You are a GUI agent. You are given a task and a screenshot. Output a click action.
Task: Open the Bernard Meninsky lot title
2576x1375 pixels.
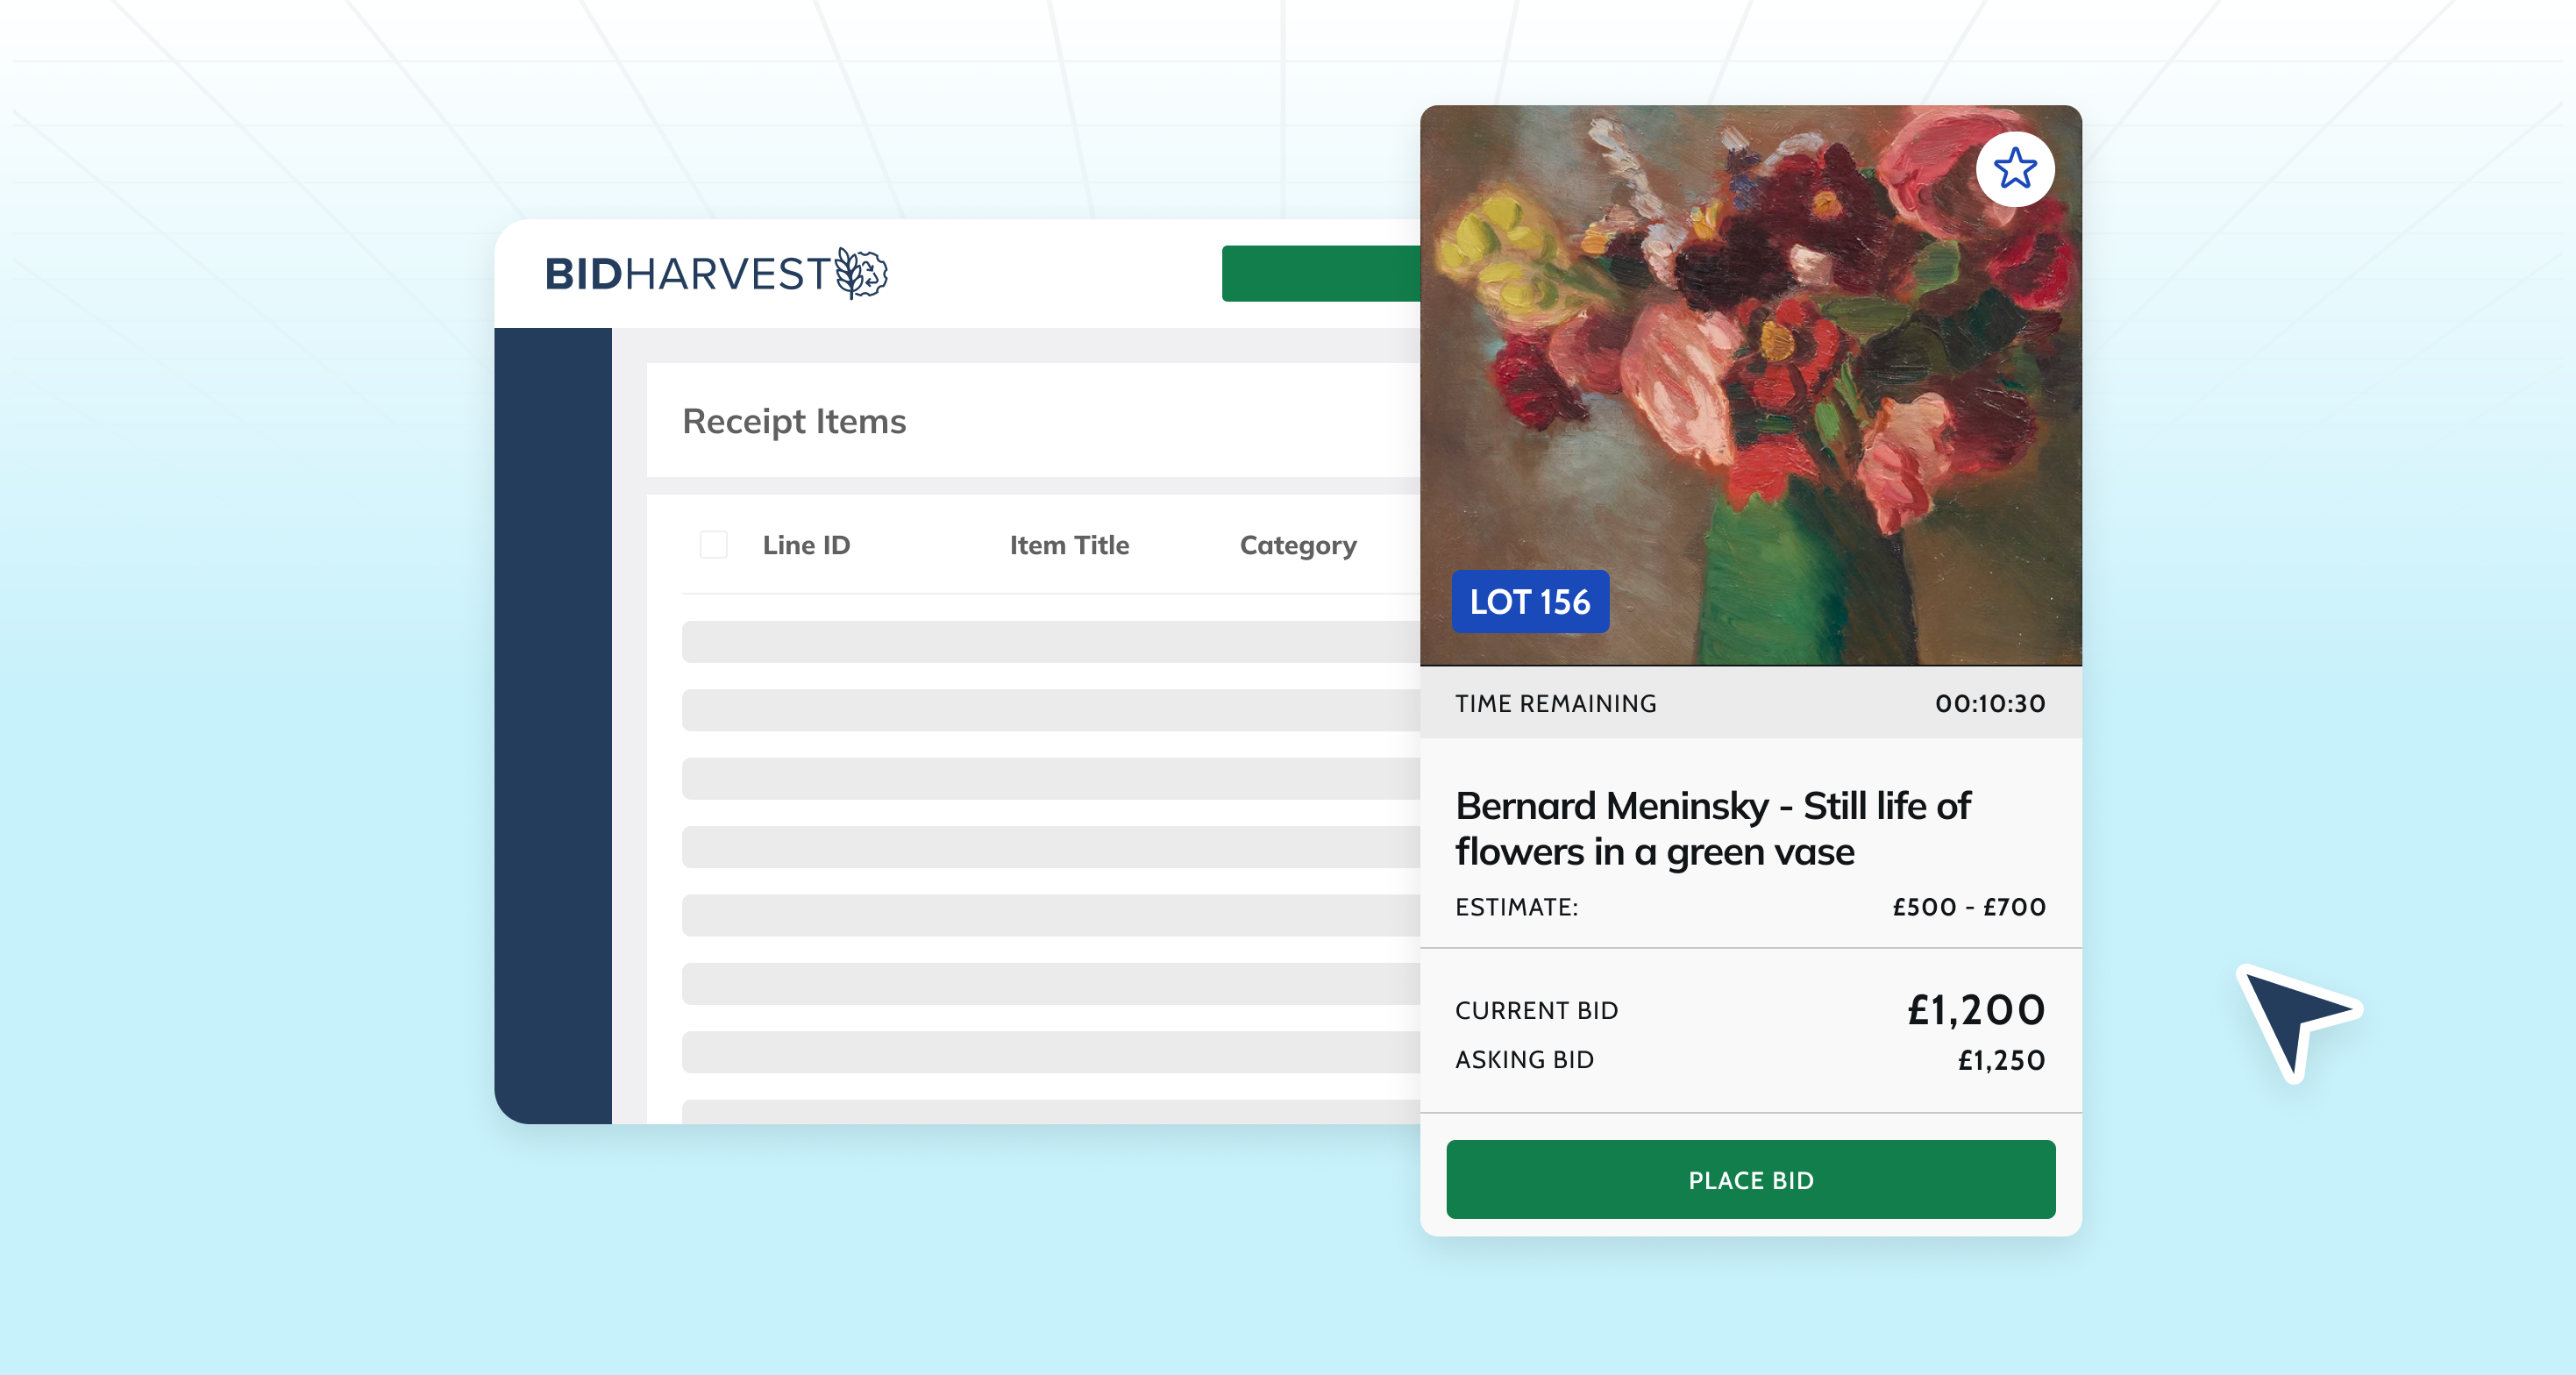pos(1712,829)
